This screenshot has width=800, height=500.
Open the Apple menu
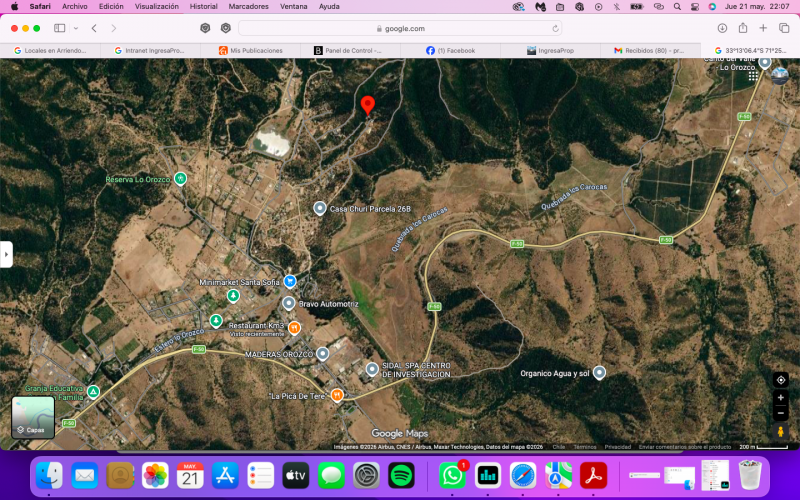(x=14, y=7)
